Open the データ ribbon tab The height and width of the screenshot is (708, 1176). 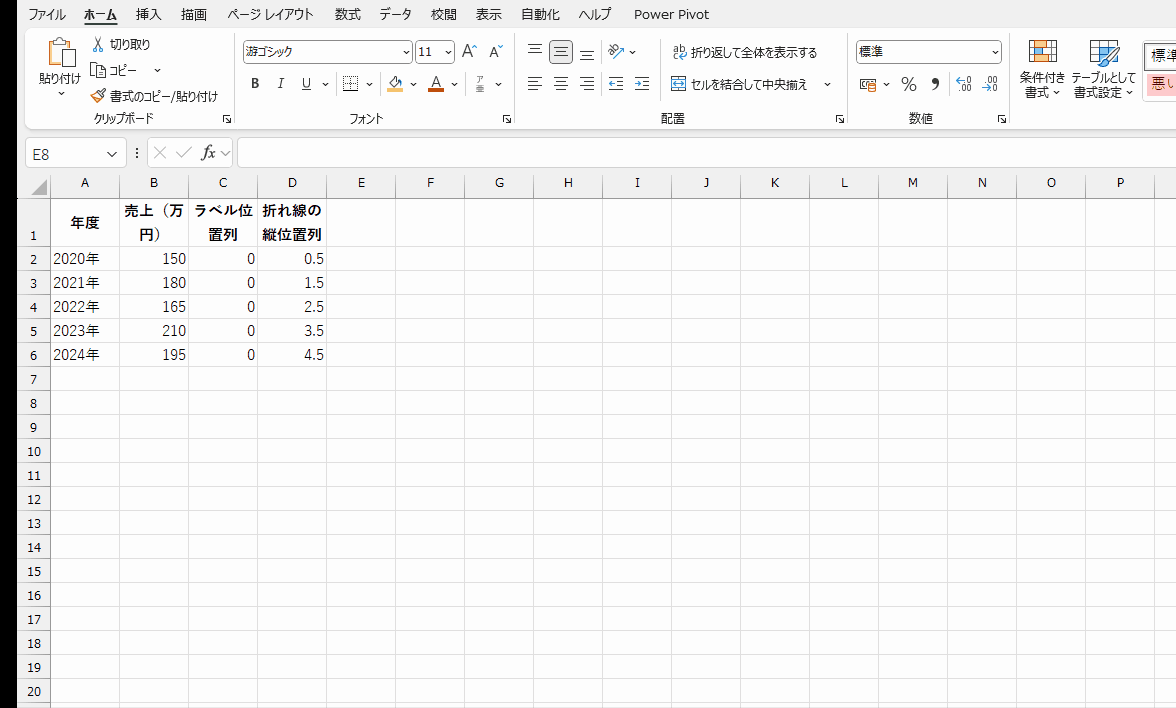tap(395, 14)
